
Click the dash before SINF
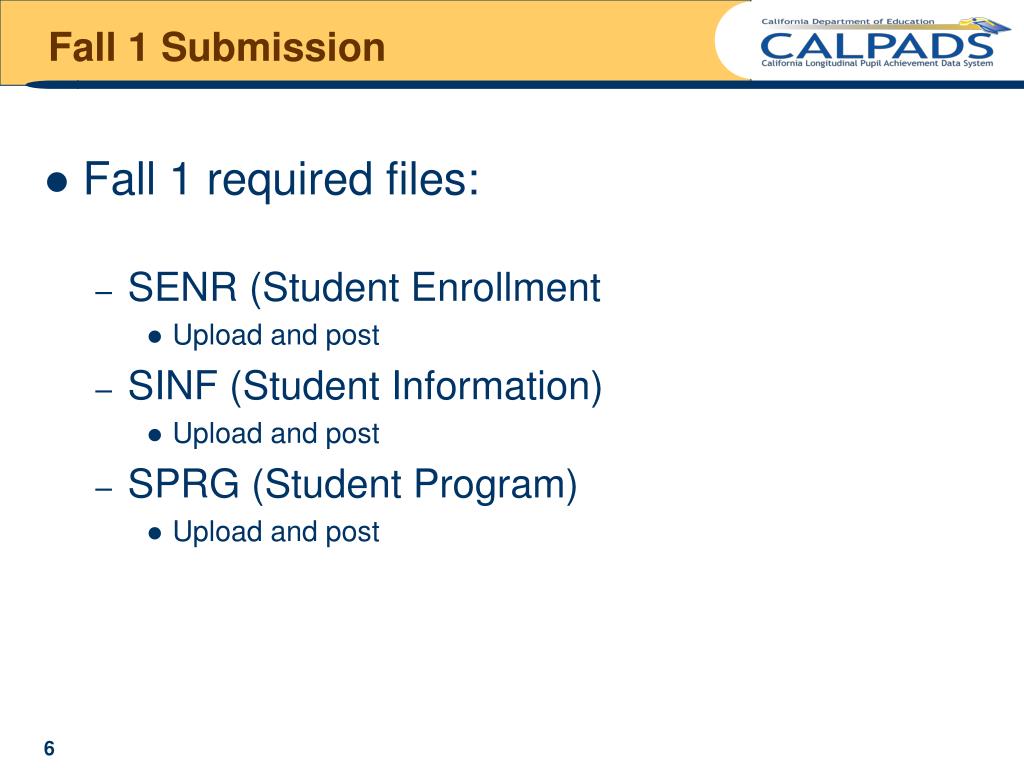click(x=104, y=391)
